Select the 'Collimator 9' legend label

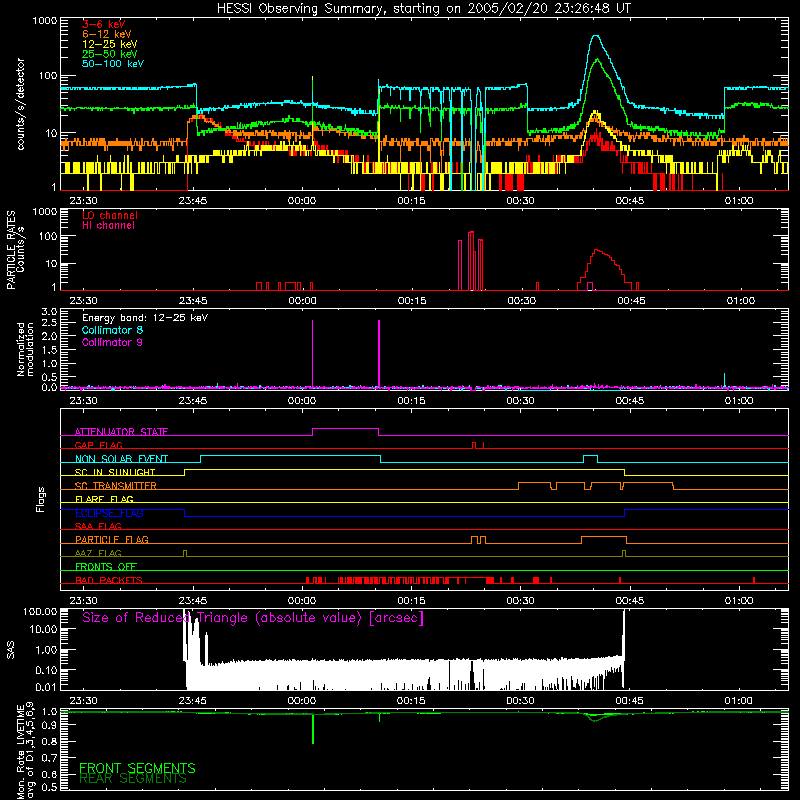(x=112, y=342)
